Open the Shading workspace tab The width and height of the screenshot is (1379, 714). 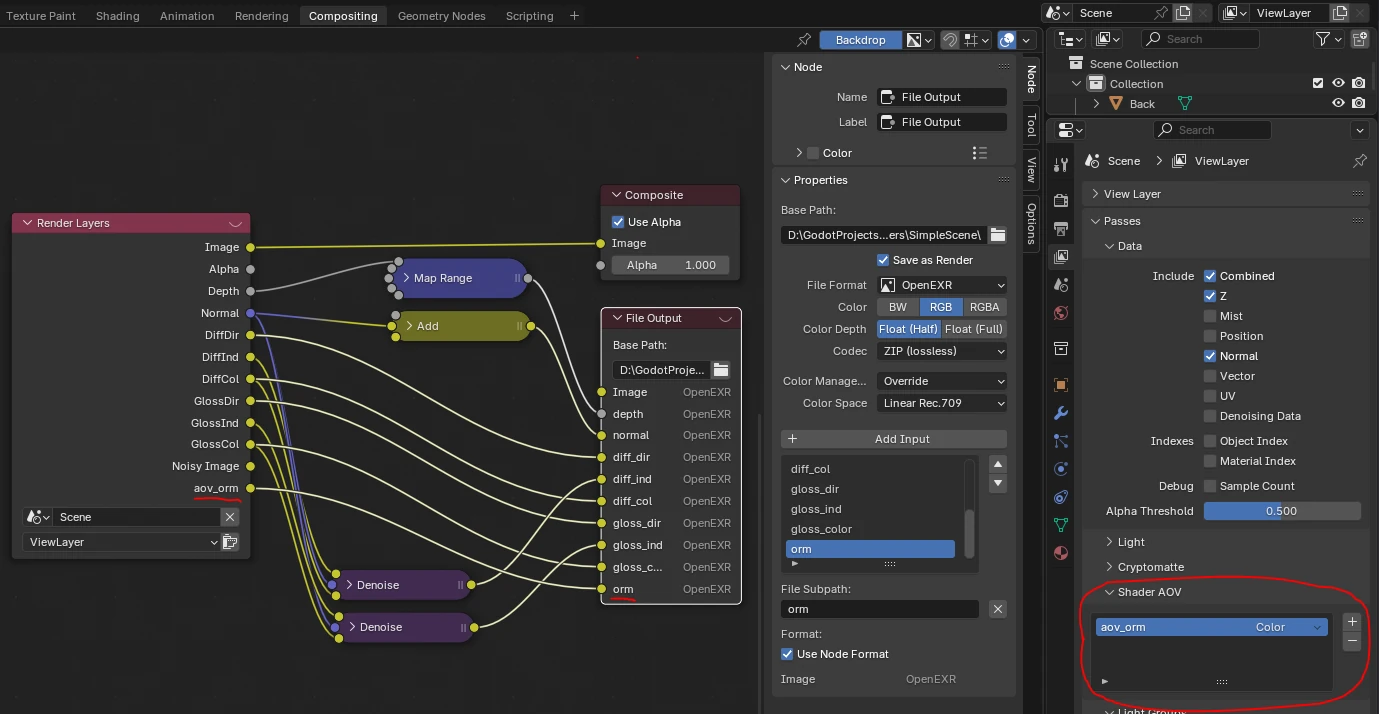tap(117, 15)
